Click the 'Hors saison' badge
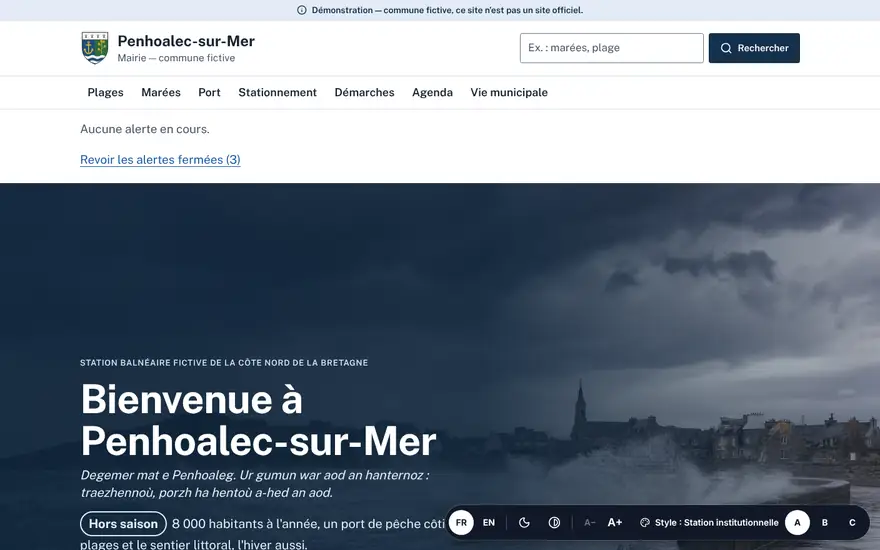The height and width of the screenshot is (550, 880). point(123,524)
